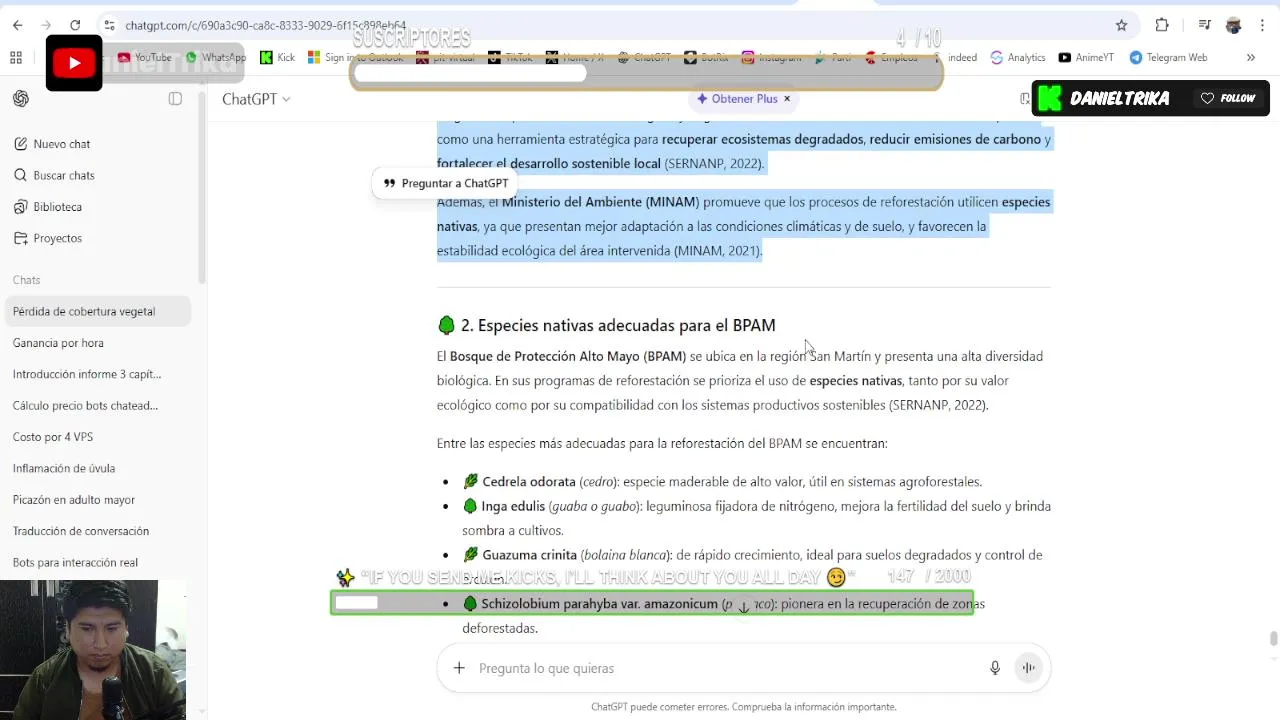Open the ChatGPT model selector dropdown

point(256,99)
